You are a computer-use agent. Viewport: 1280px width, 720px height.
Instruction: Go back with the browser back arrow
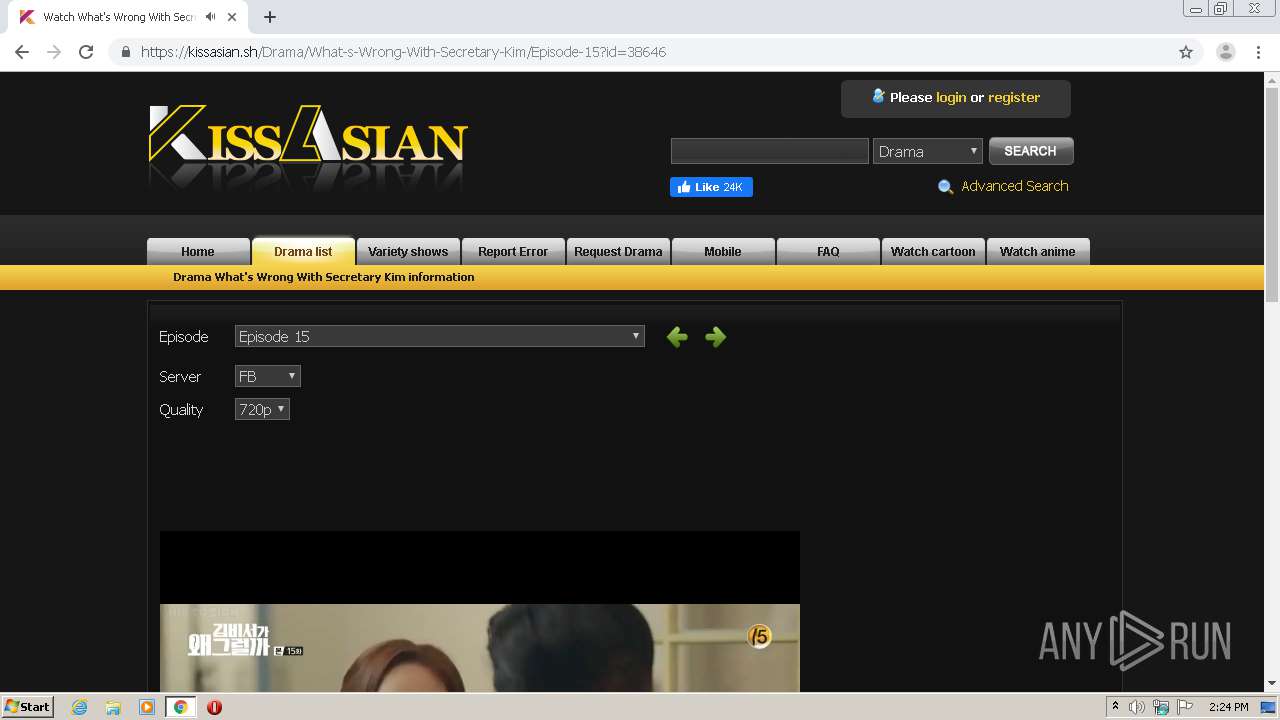[x=22, y=52]
